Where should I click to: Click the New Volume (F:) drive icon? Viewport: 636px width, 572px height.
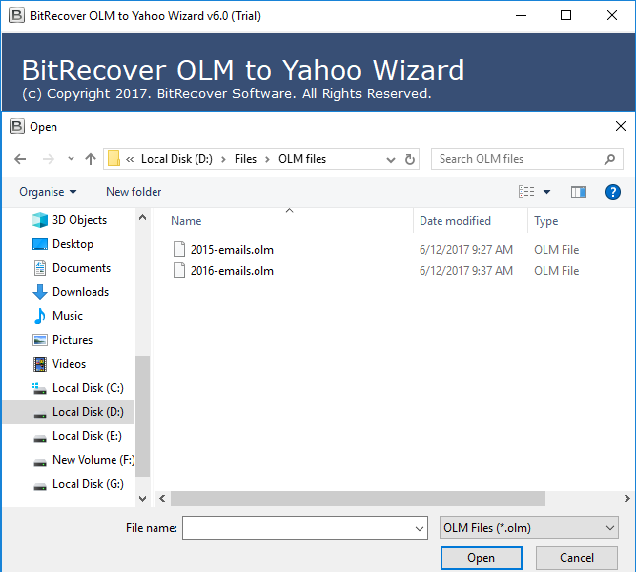[40, 462]
